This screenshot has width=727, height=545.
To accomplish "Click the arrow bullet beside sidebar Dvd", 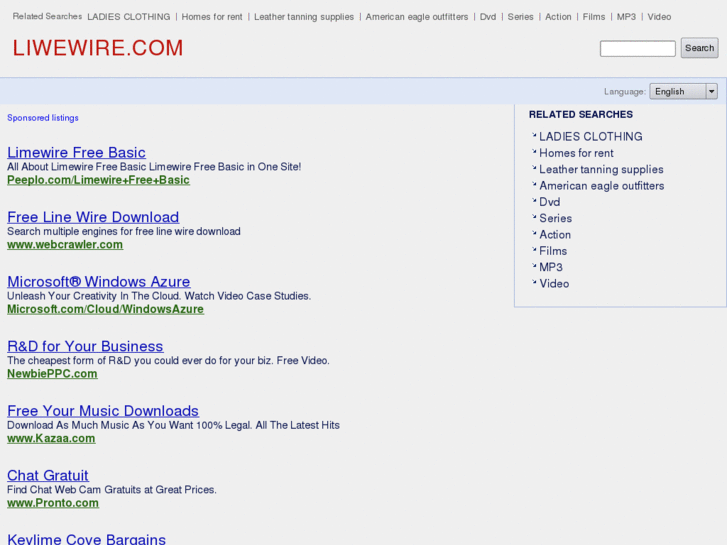I will click(534, 200).
